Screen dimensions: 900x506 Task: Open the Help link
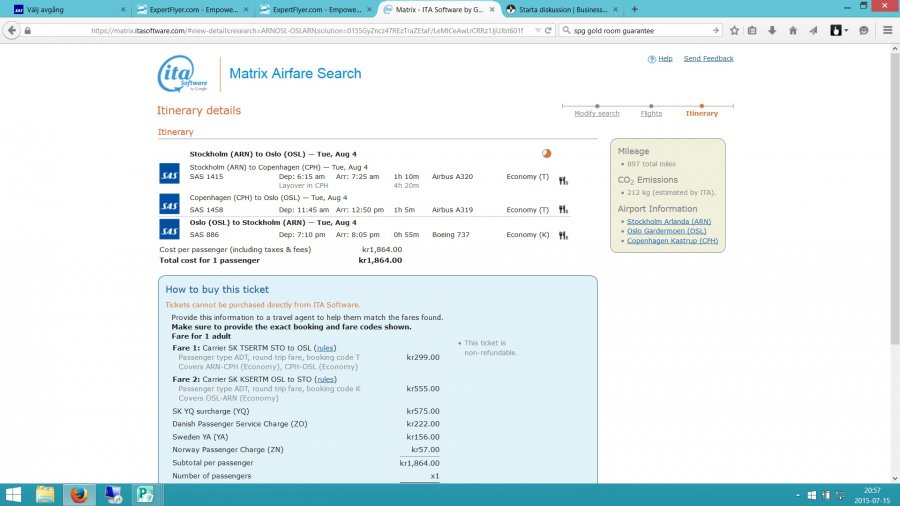click(665, 59)
